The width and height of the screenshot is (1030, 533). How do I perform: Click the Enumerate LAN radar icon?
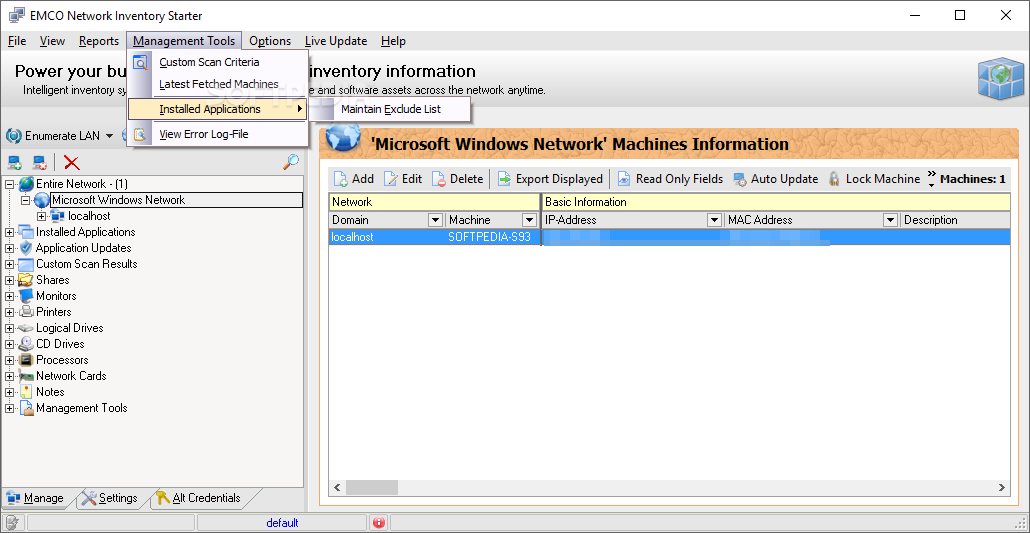pos(14,136)
